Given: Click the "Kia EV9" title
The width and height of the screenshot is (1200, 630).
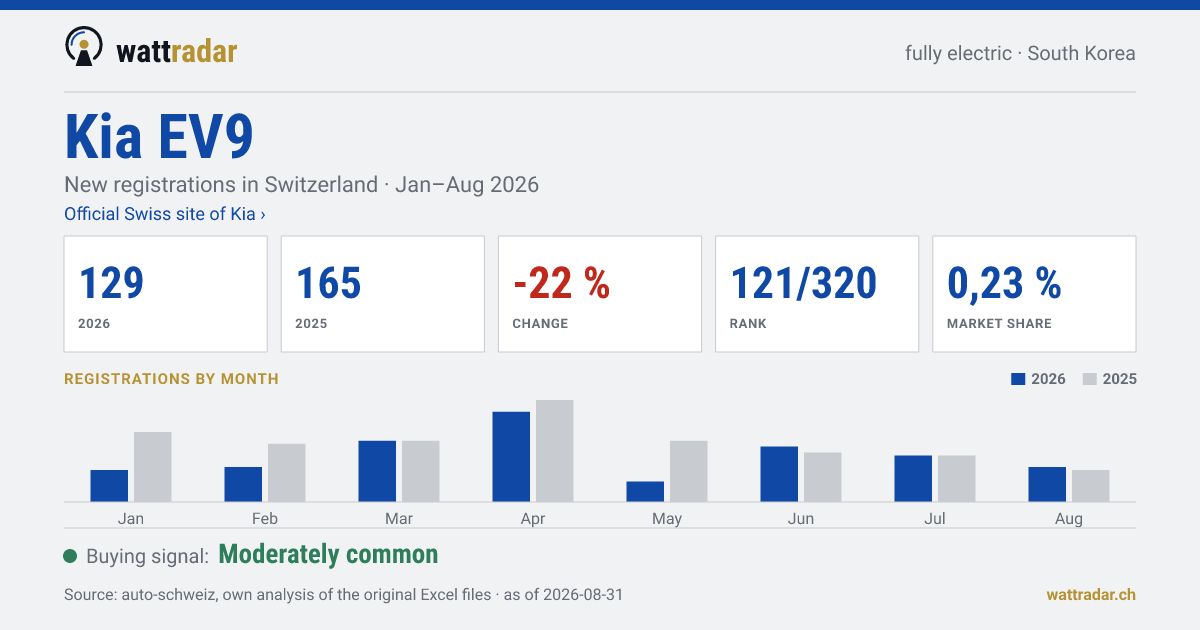Looking at the screenshot, I should 159,137.
